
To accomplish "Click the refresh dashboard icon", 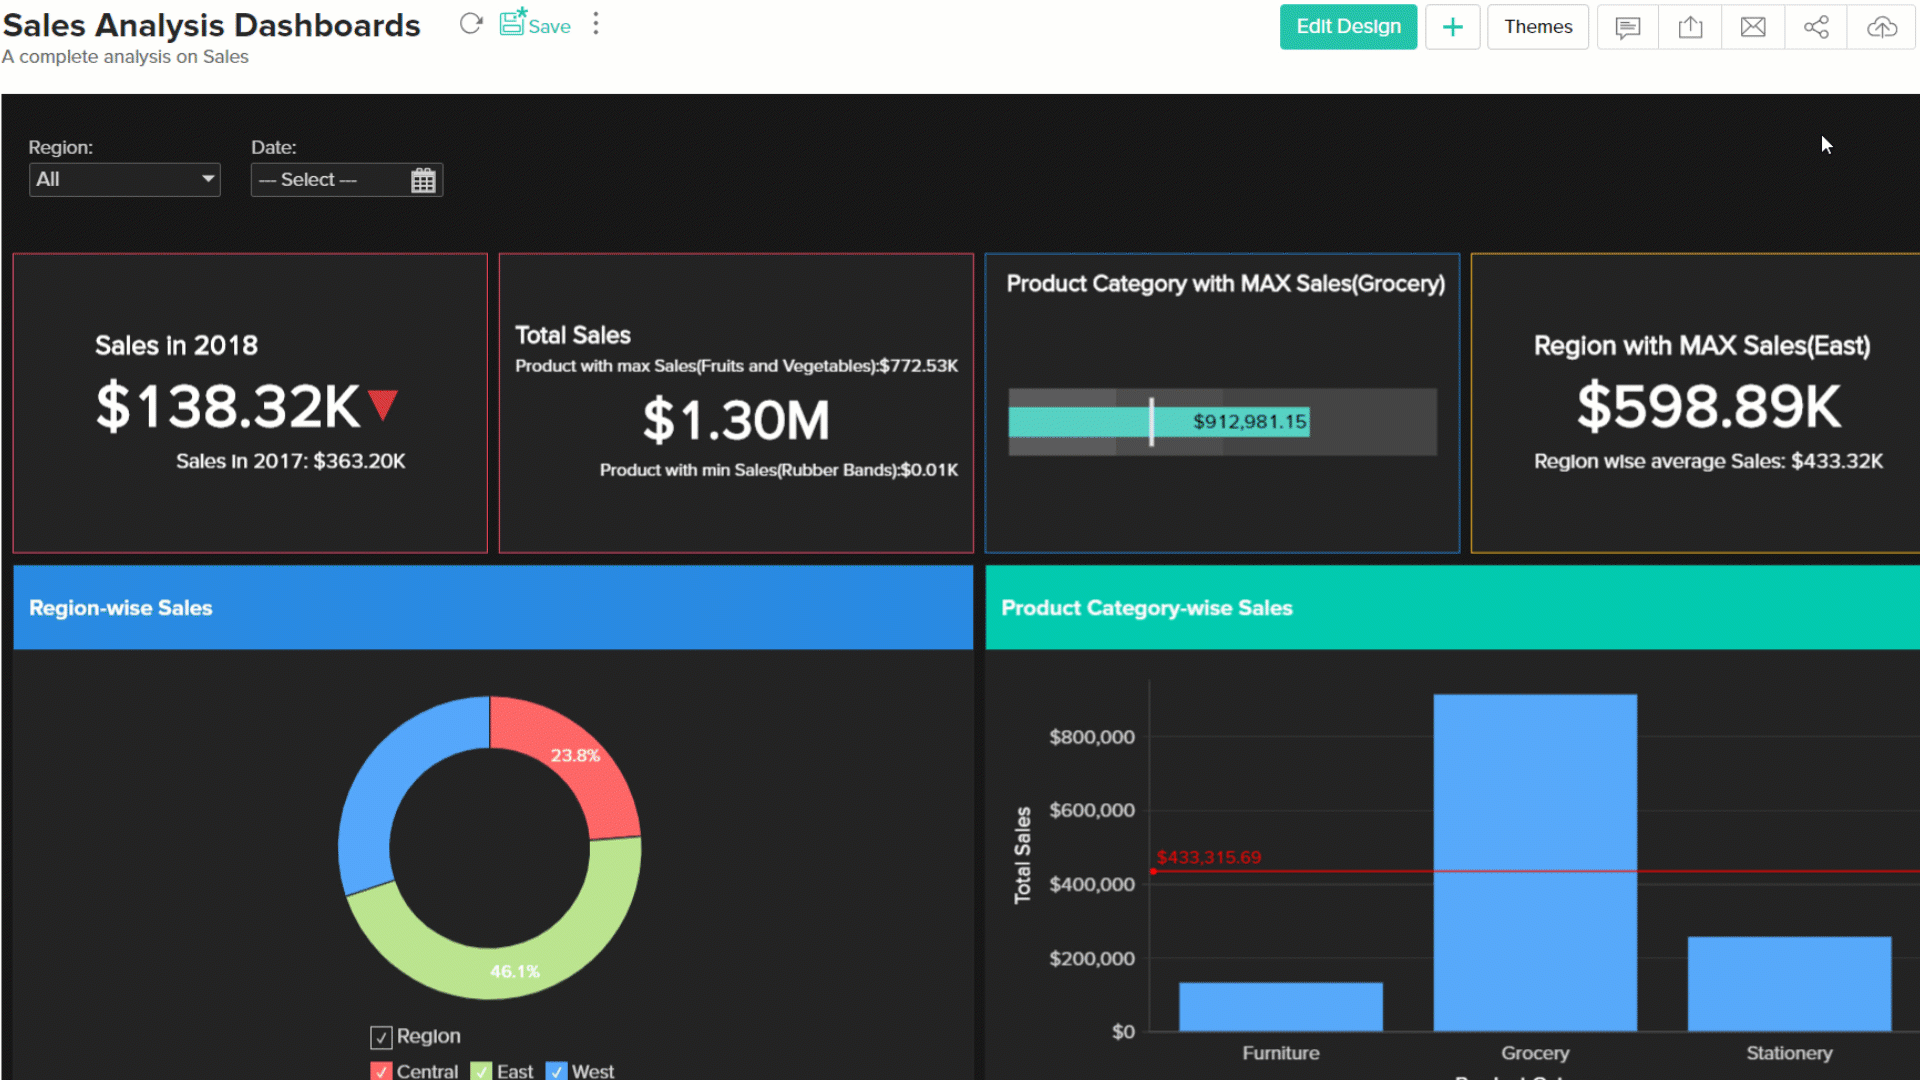I will [x=471, y=24].
